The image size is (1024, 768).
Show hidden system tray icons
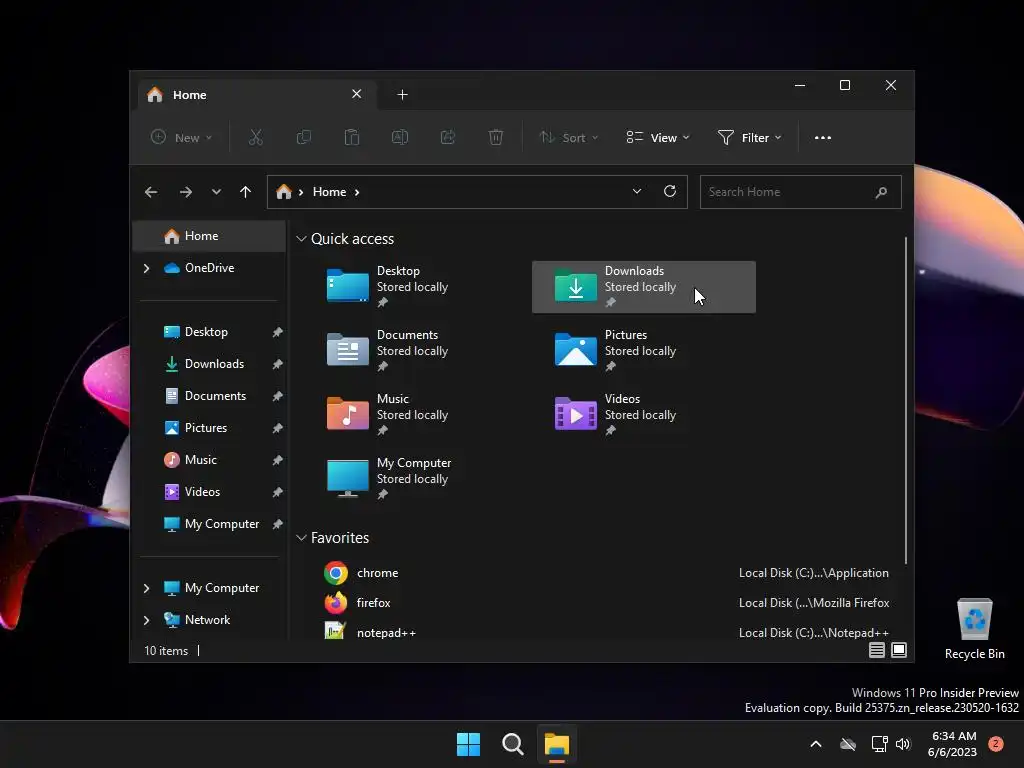coord(816,744)
